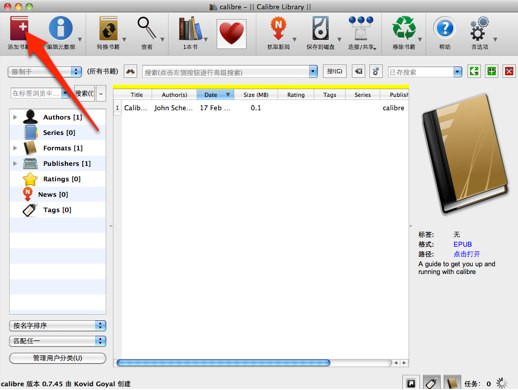Click the Fetch news icon
Image resolution: width=518 pixels, height=390 pixels.
[x=278, y=29]
